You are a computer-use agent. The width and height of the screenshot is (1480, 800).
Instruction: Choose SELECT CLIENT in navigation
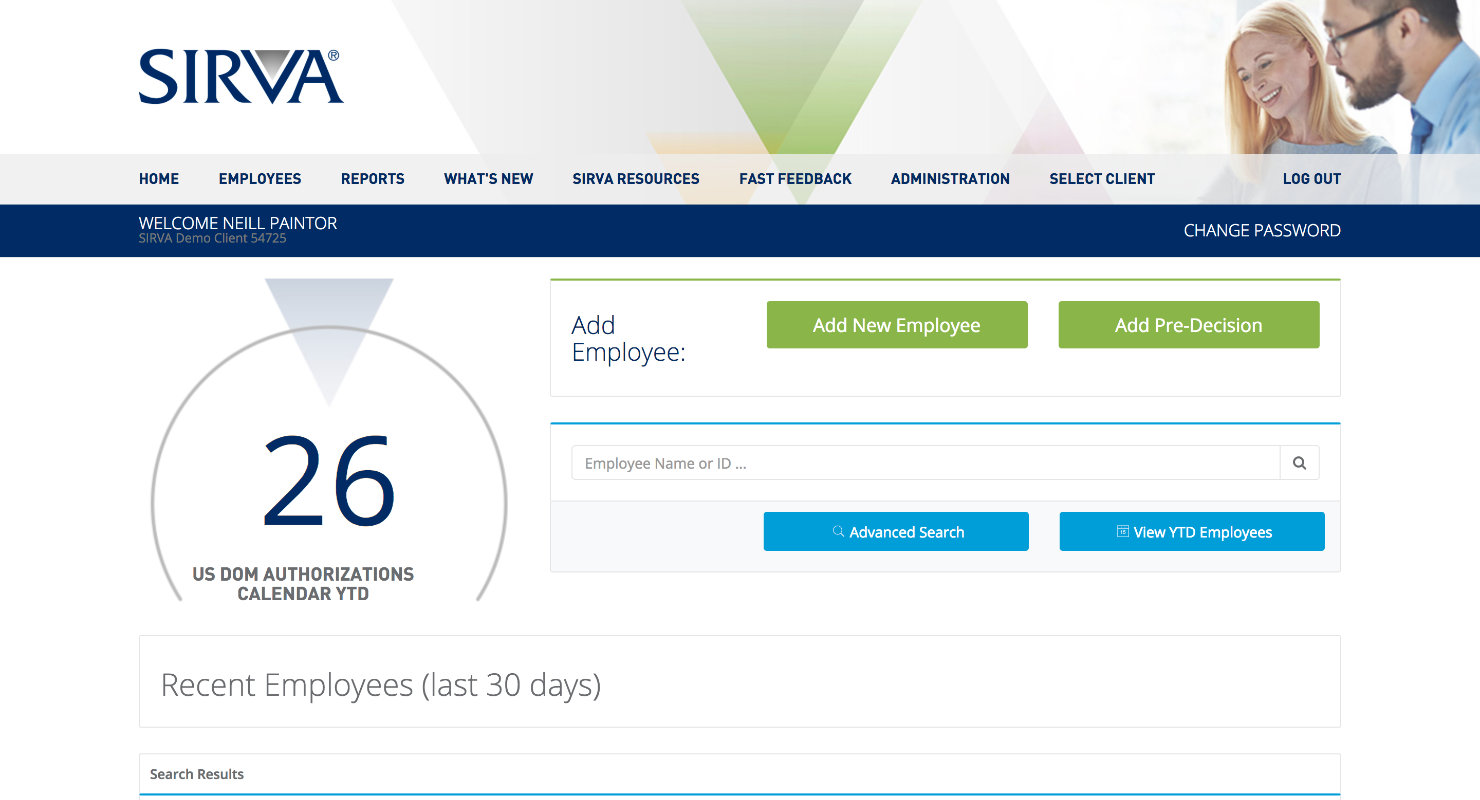1102,179
